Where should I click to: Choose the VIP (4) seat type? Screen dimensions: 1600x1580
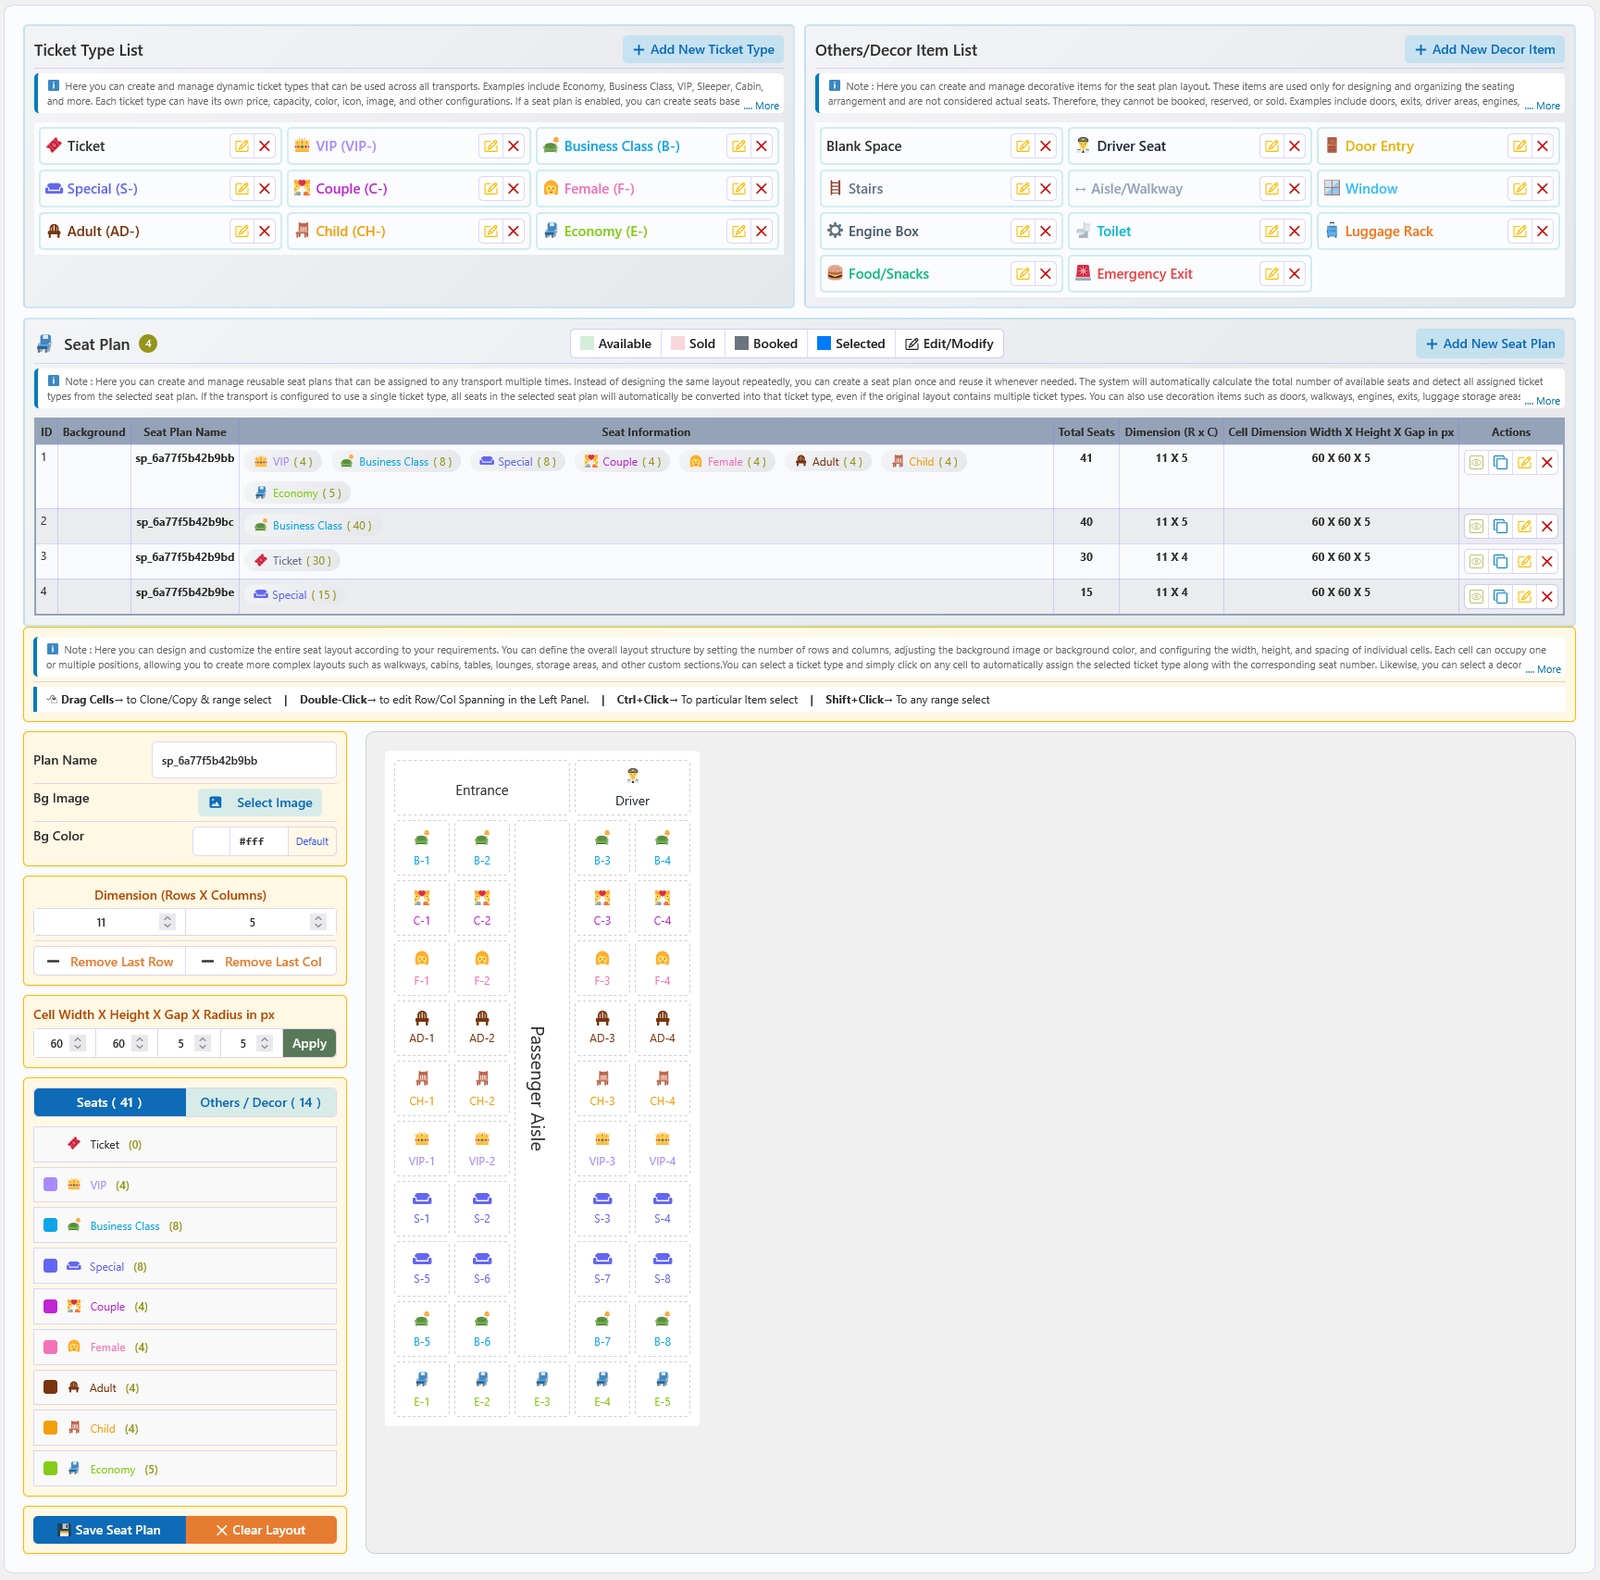(185, 1185)
